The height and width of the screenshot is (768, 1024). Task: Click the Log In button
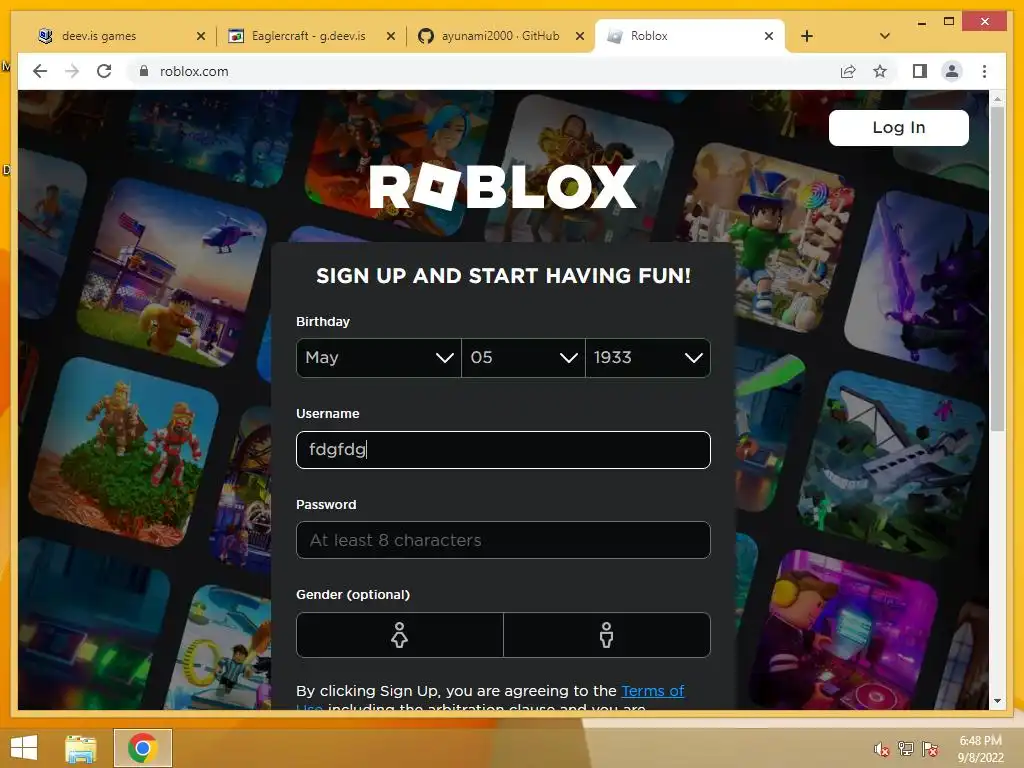[899, 127]
